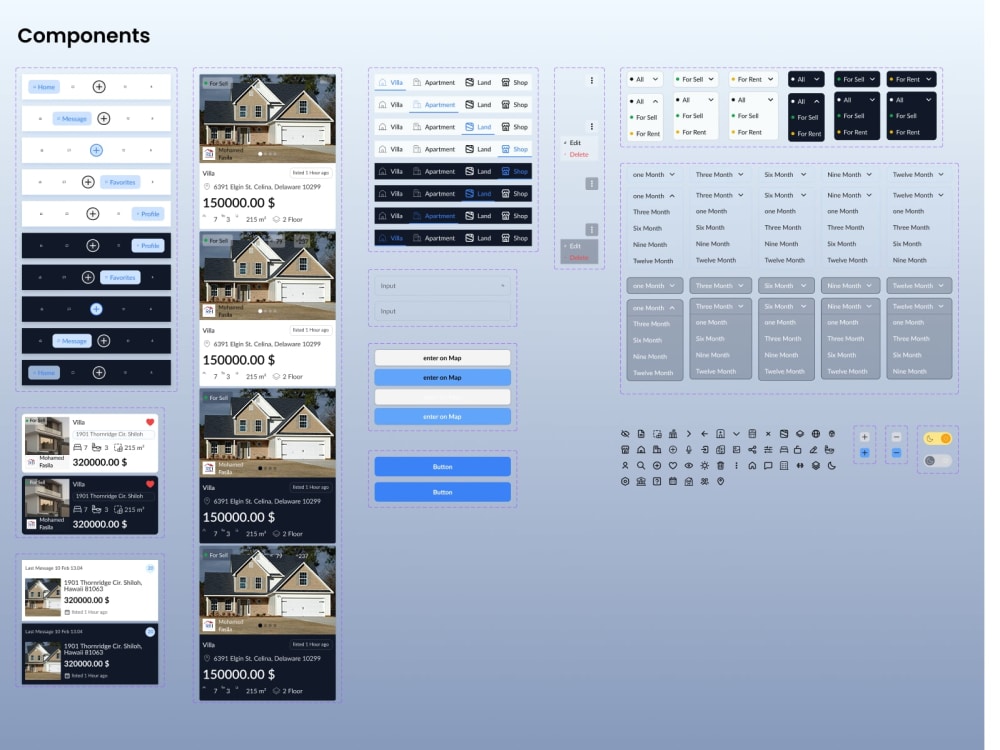Viewport: 1000px width, 750px height.
Task: Click the question mark help icon
Action: click(657, 482)
